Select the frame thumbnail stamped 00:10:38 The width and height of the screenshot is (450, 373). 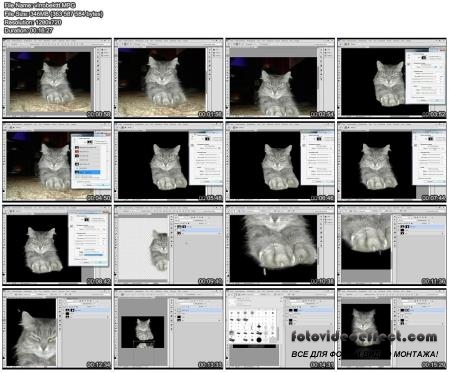pos(280,245)
